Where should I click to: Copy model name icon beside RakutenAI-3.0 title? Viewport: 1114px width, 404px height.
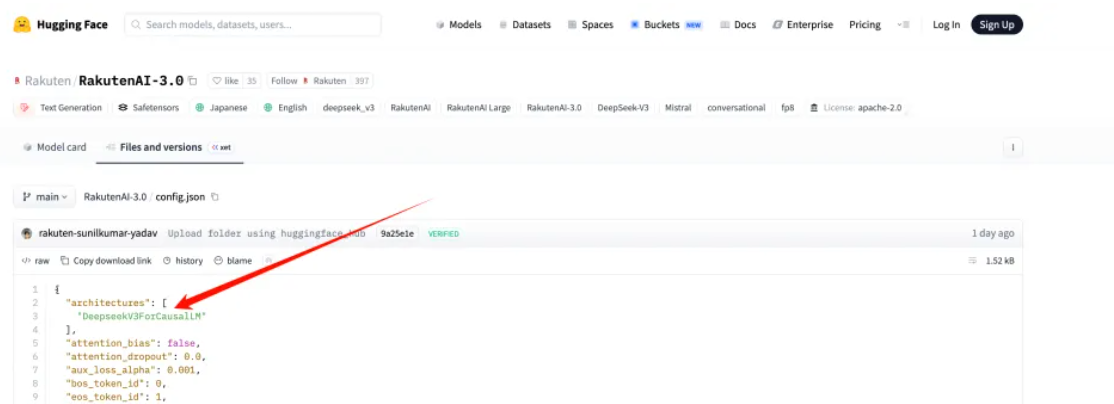pos(193,81)
